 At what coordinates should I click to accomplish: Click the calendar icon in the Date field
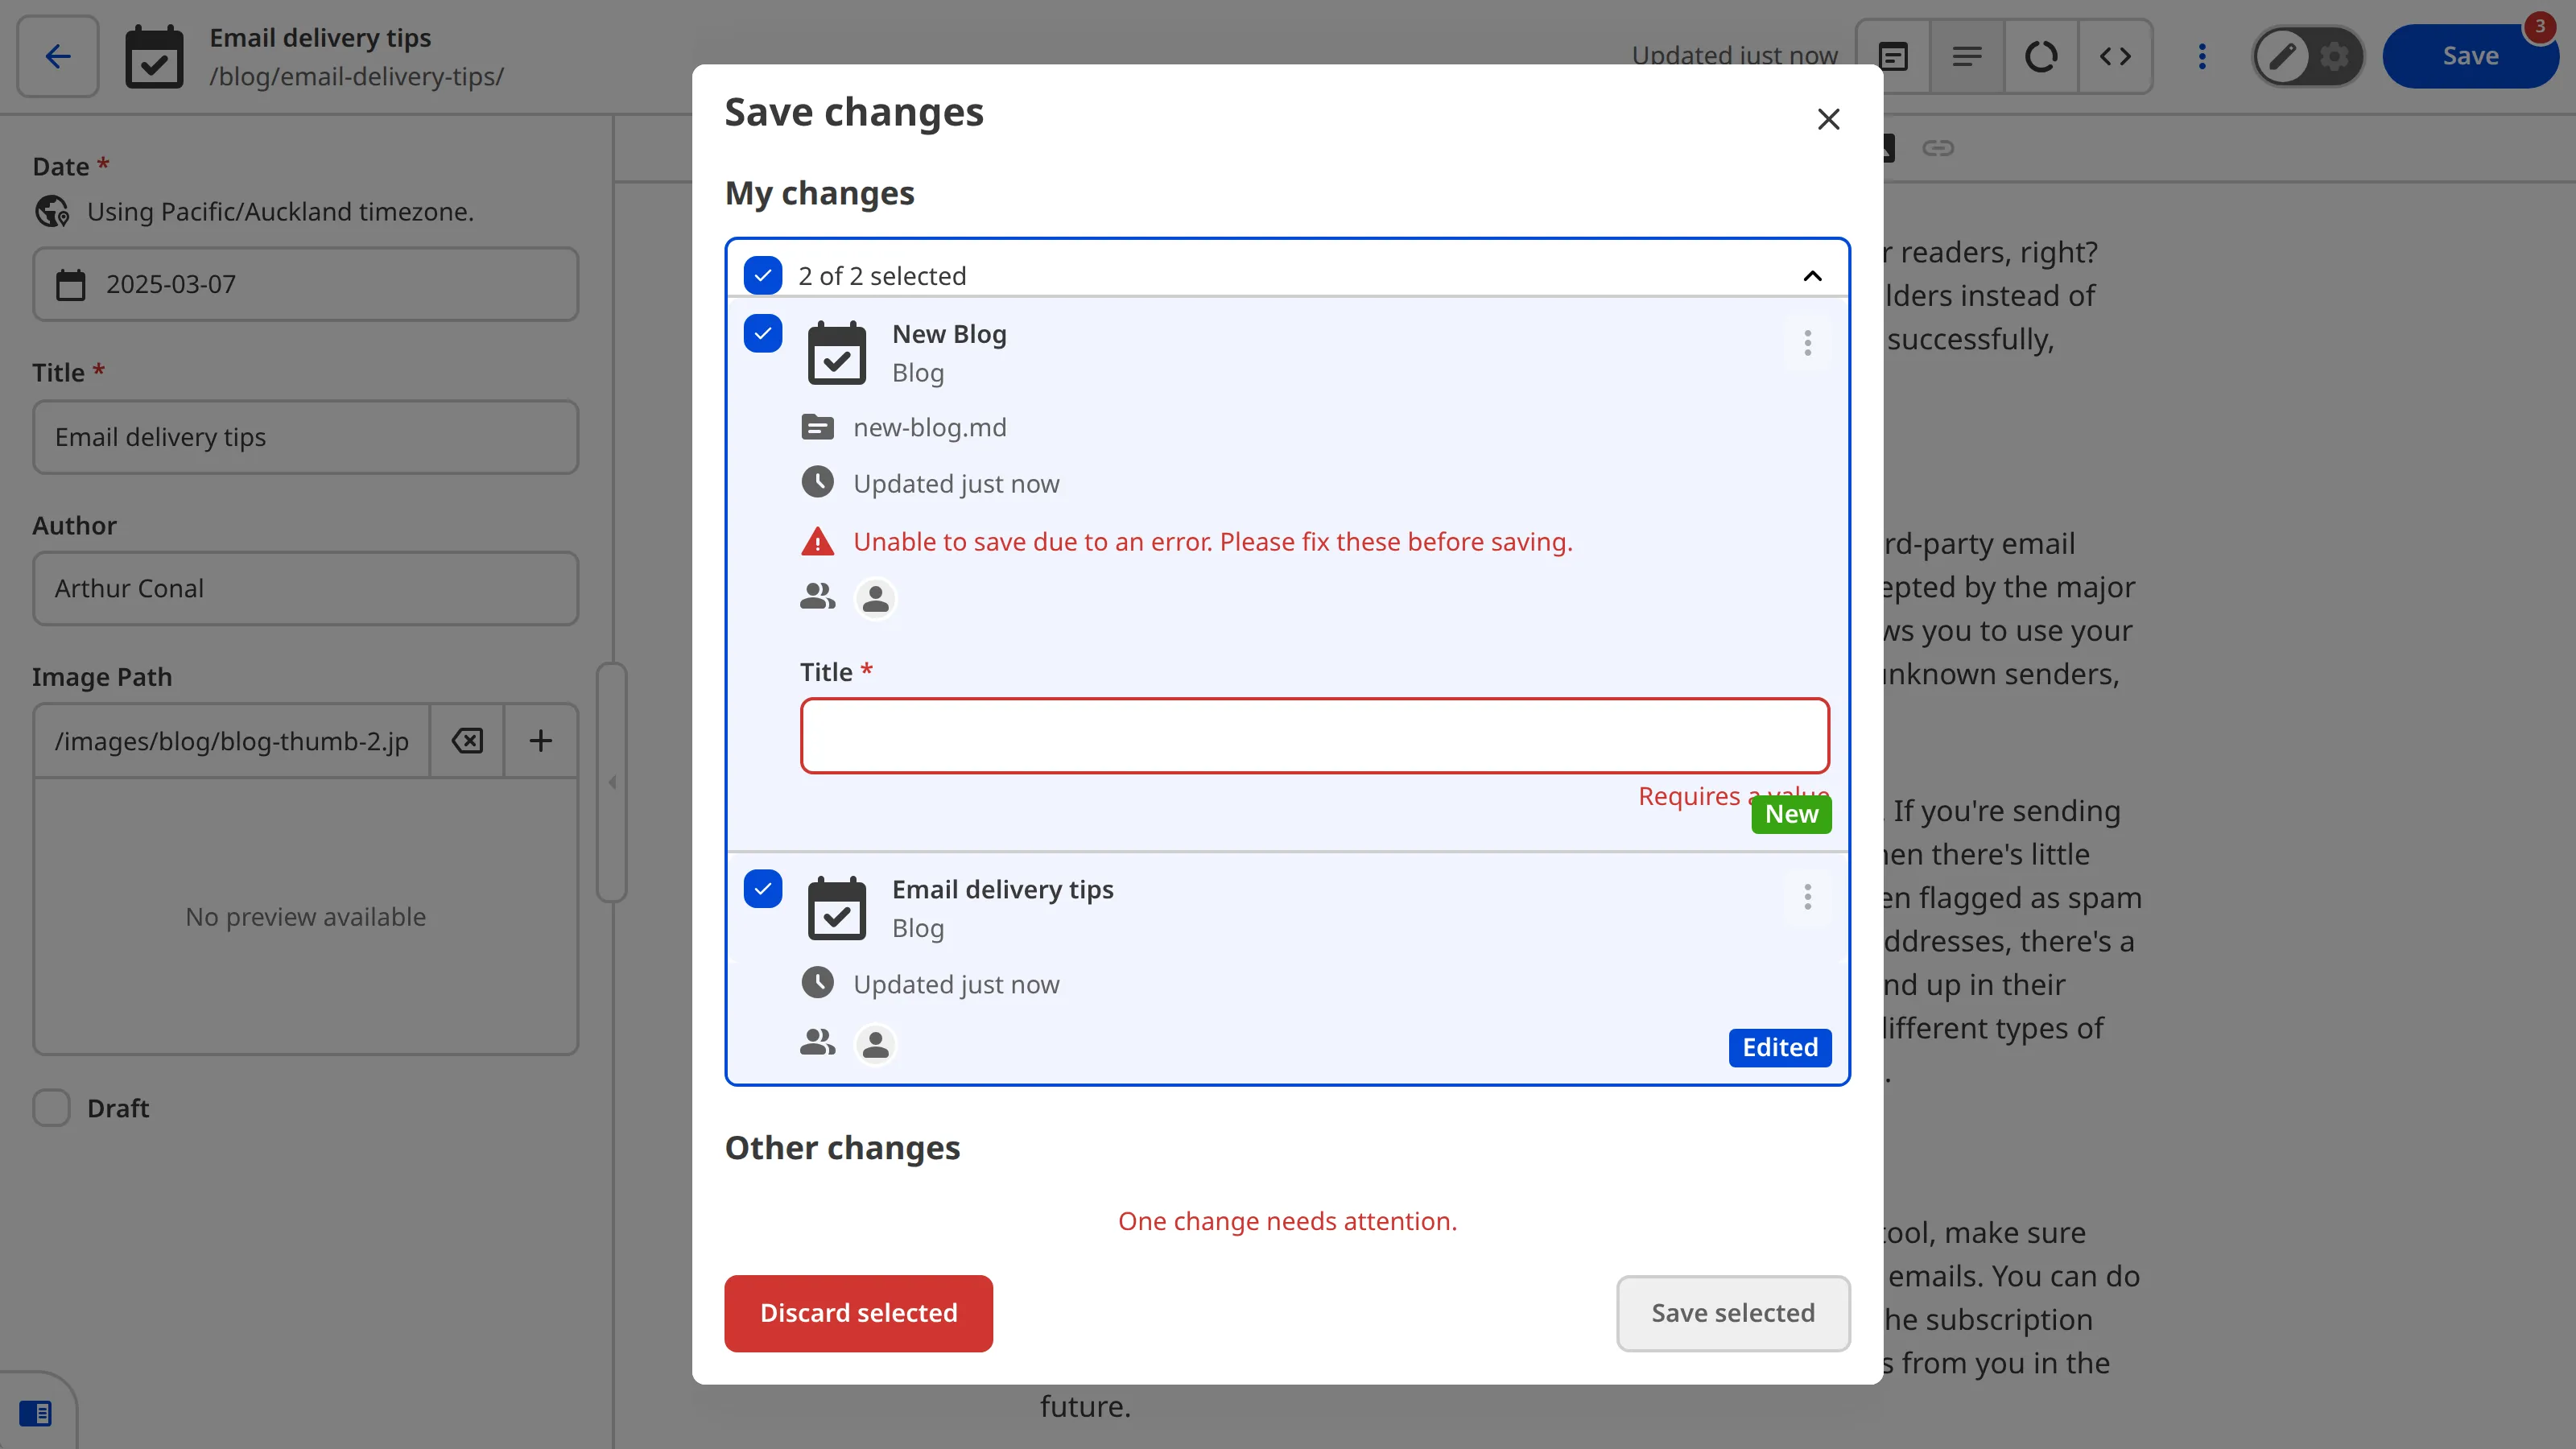(70, 284)
